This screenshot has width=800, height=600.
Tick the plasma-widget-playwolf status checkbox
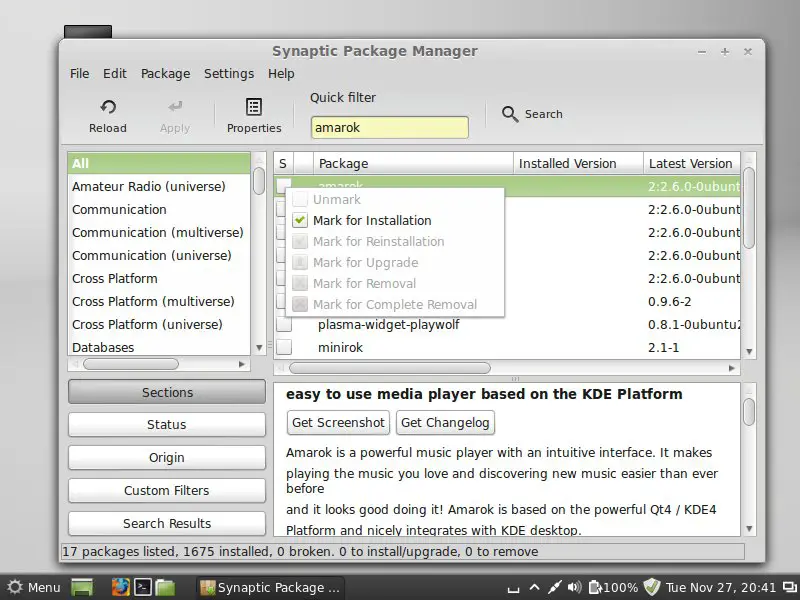point(284,324)
